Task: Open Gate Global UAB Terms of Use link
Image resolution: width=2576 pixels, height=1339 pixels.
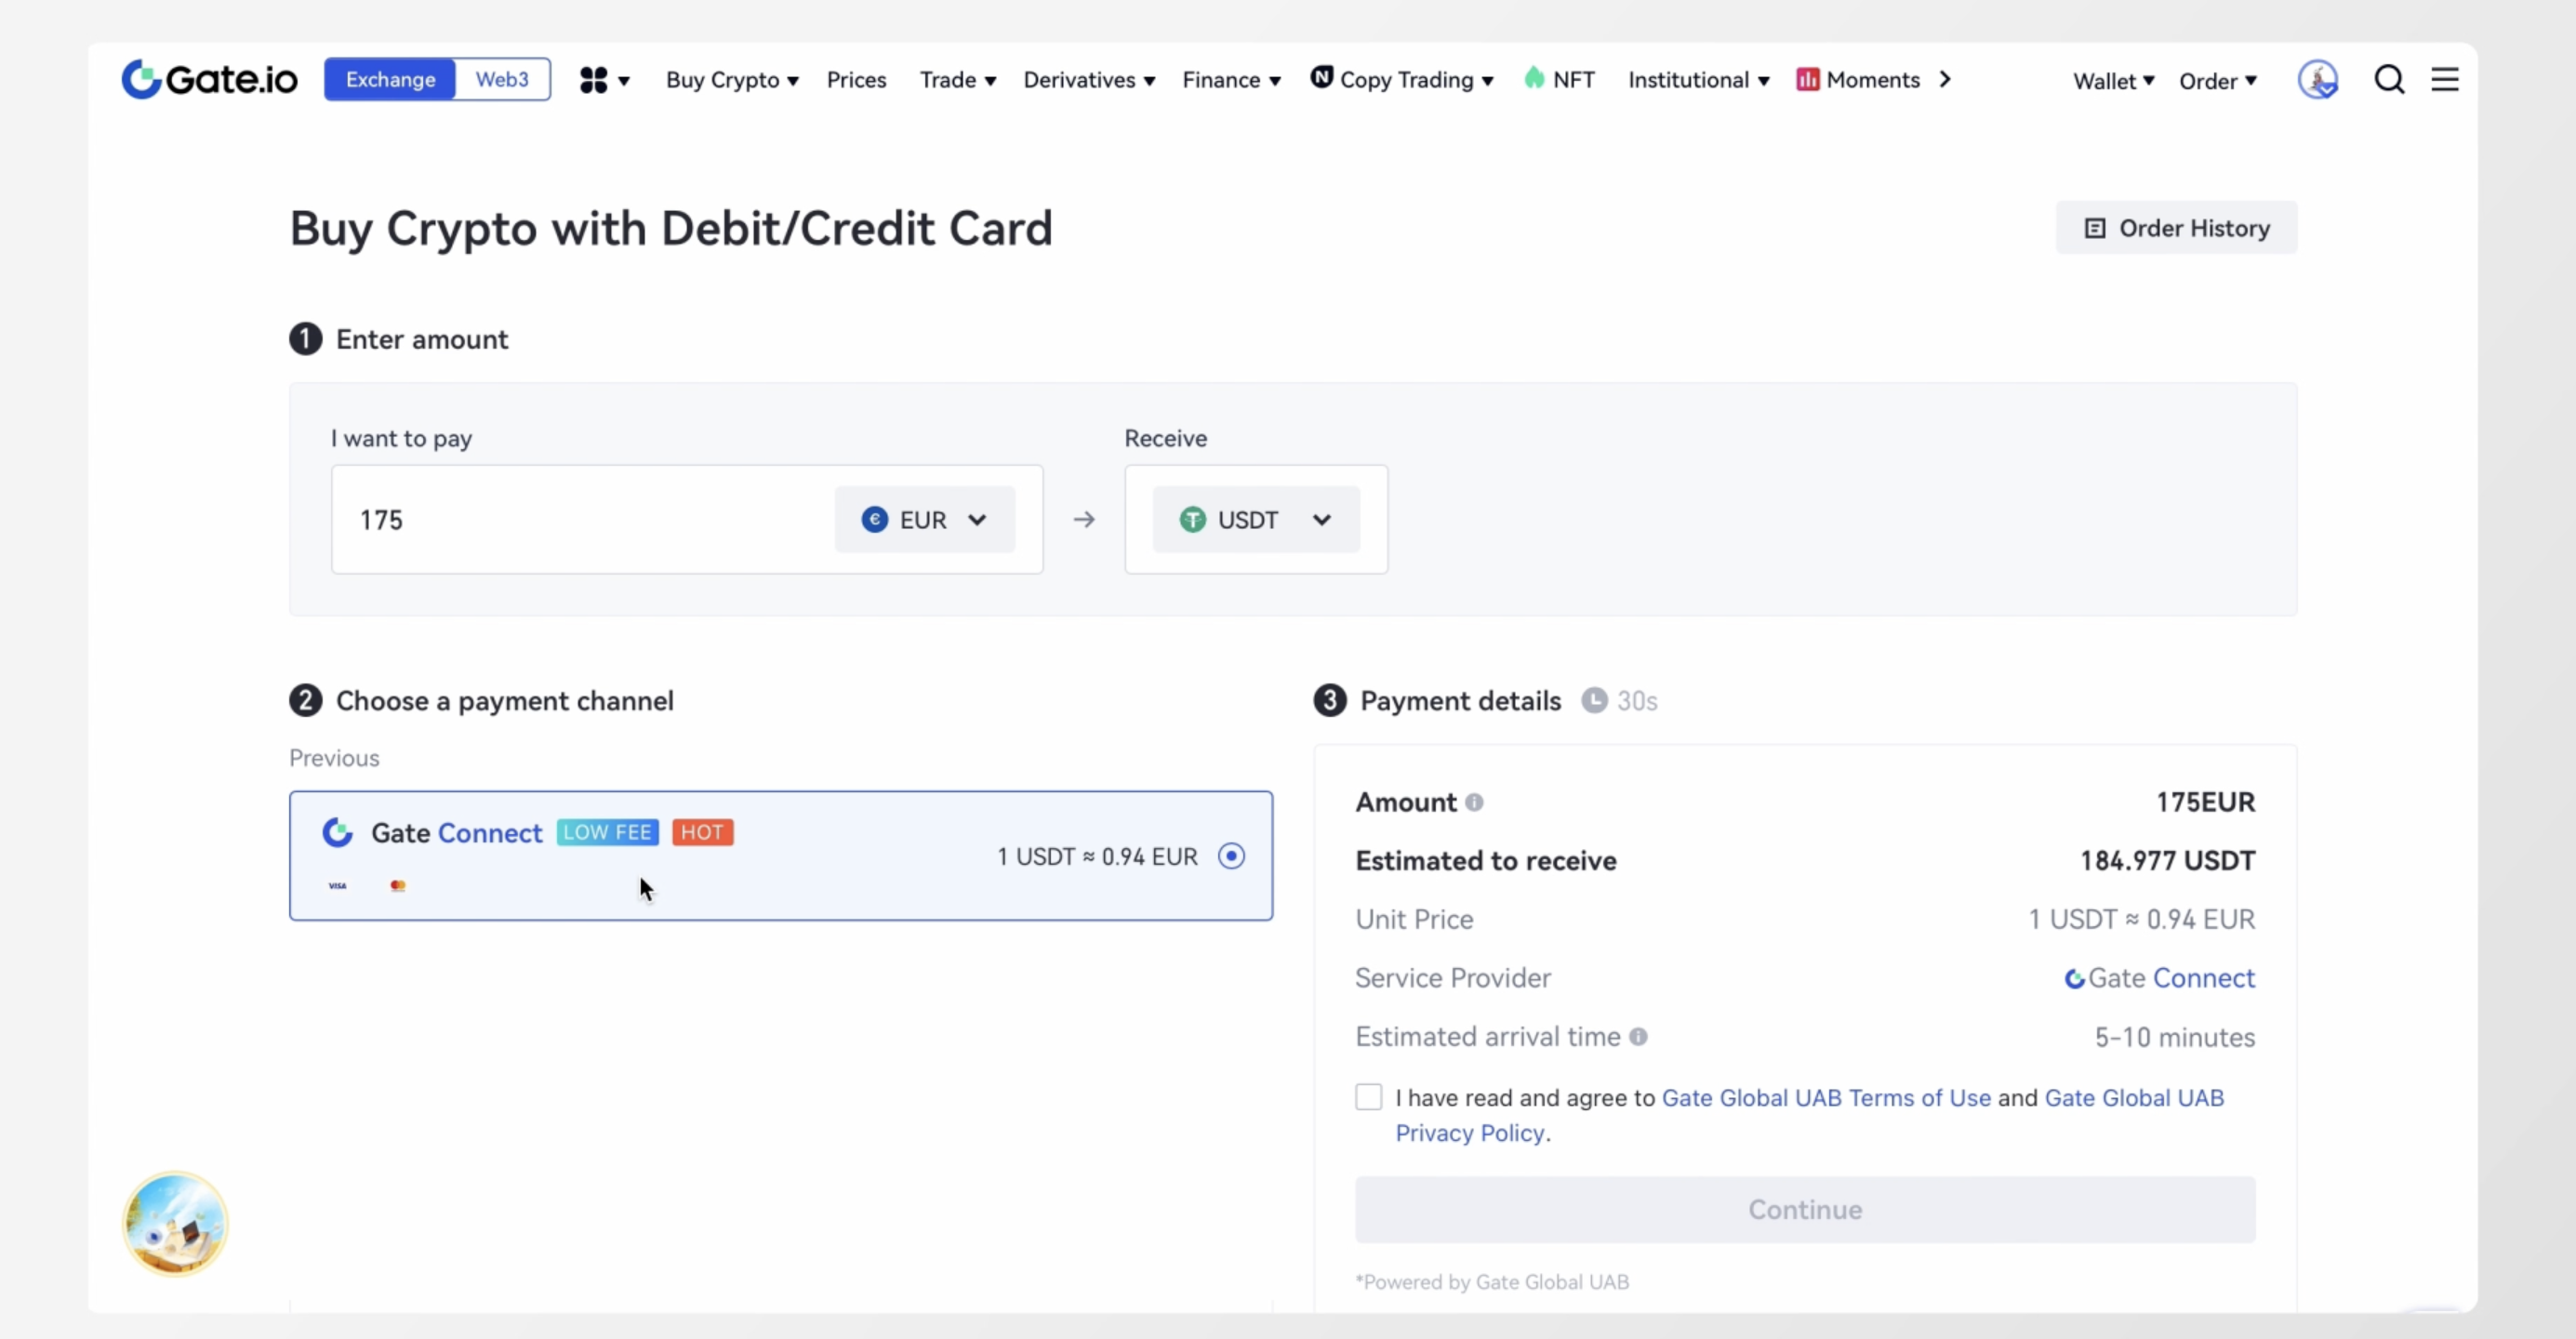Action: click(1825, 1097)
